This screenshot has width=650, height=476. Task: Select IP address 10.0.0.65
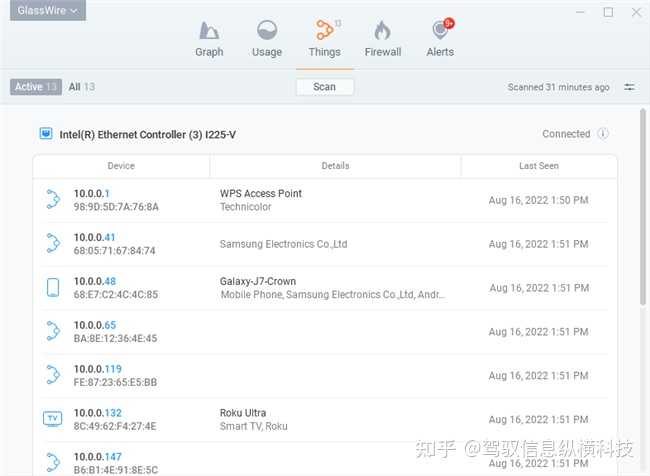[95, 325]
